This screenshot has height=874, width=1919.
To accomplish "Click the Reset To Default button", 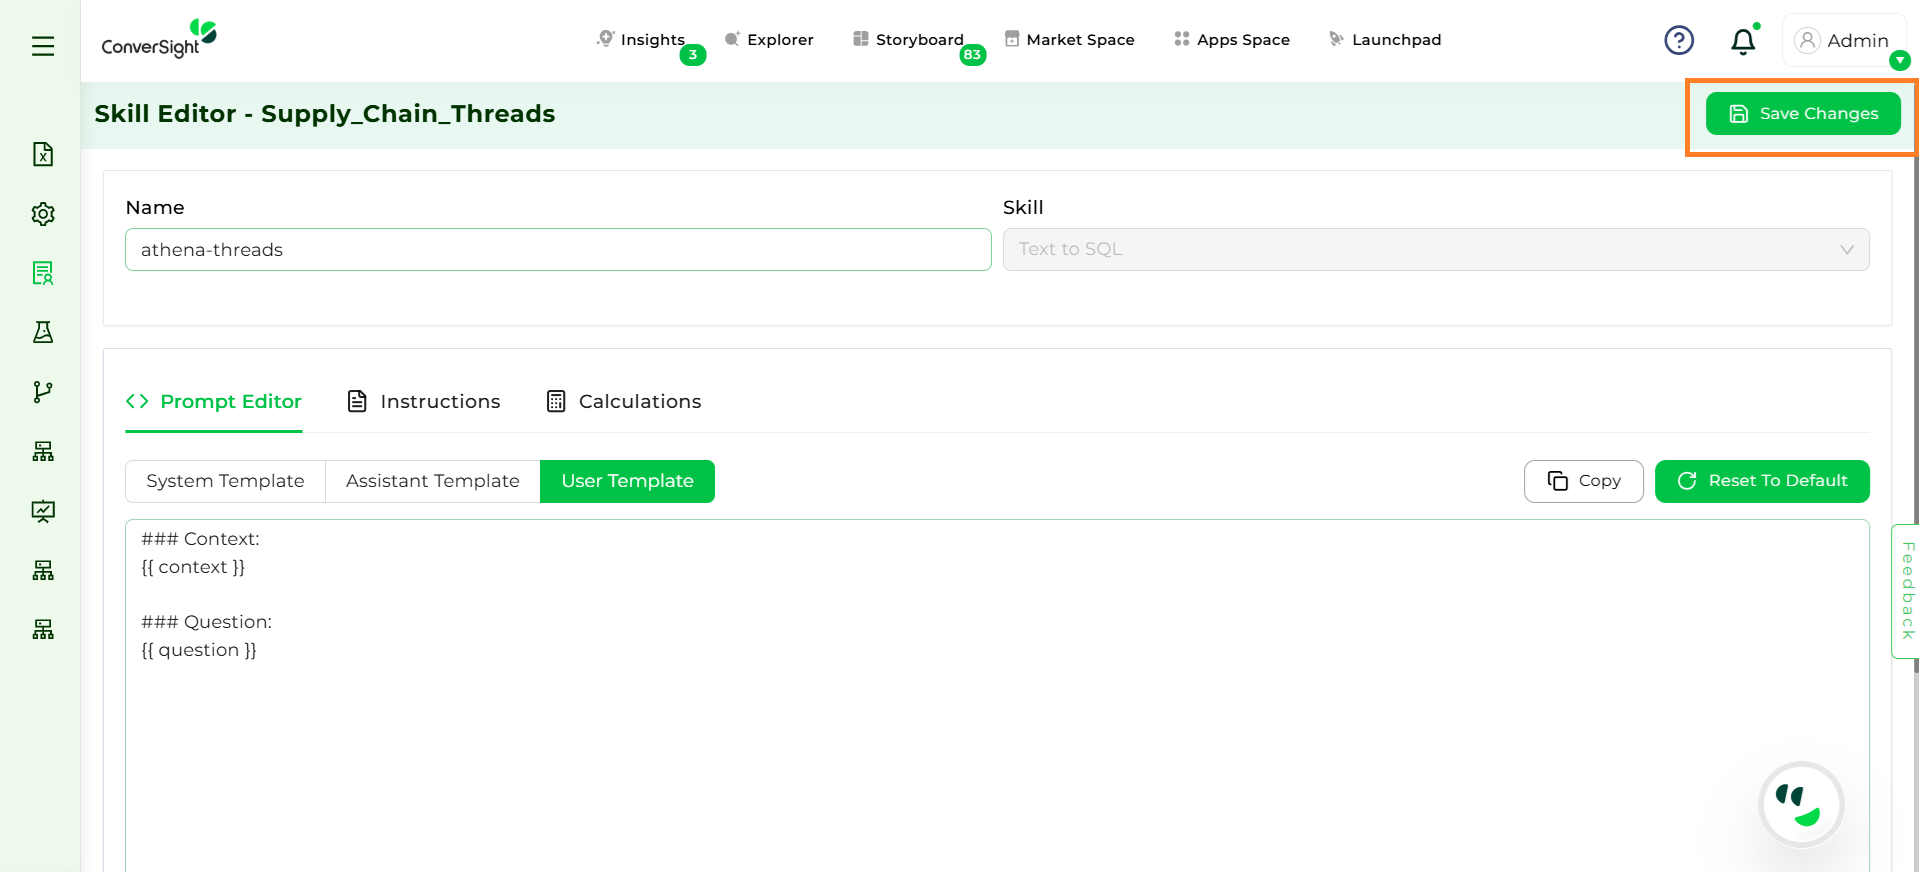I will (x=1761, y=481).
